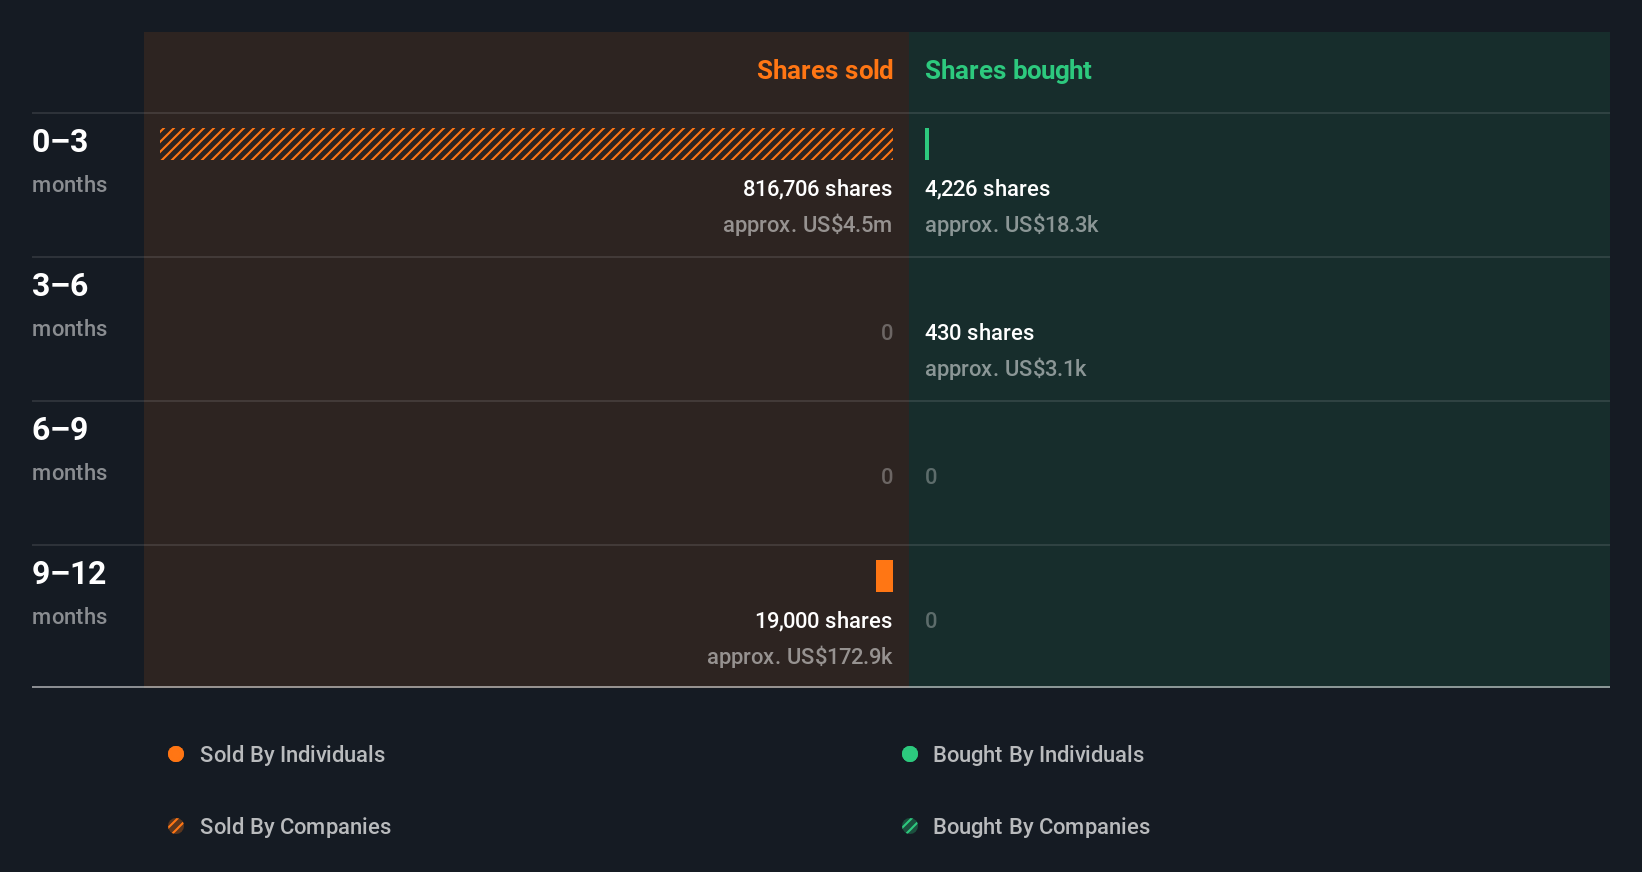Select the solid orange 19,000 shares sold bar
The height and width of the screenshot is (872, 1642).
tap(884, 576)
